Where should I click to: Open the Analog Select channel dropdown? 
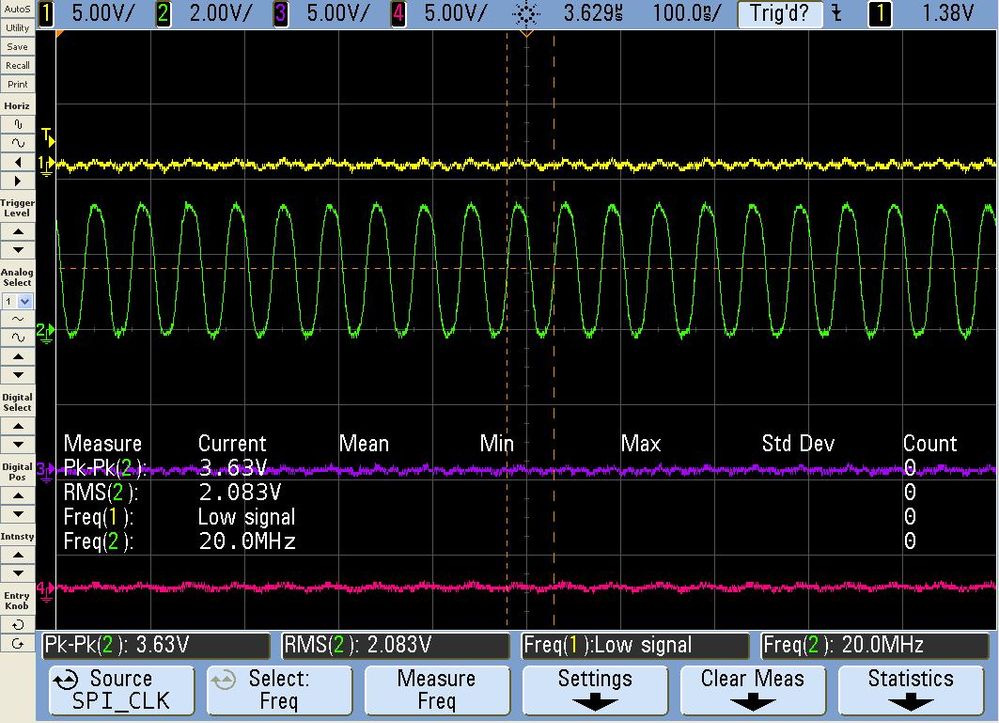coord(18,301)
